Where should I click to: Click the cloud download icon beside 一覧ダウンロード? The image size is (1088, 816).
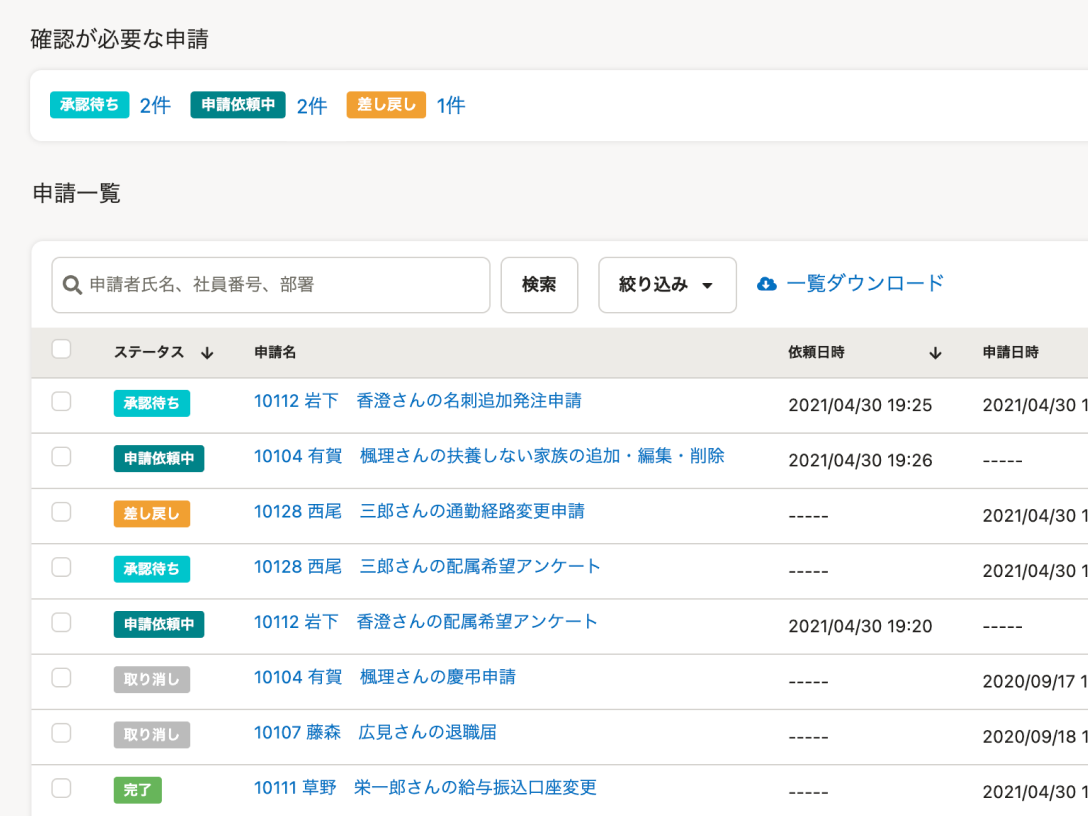tap(766, 283)
